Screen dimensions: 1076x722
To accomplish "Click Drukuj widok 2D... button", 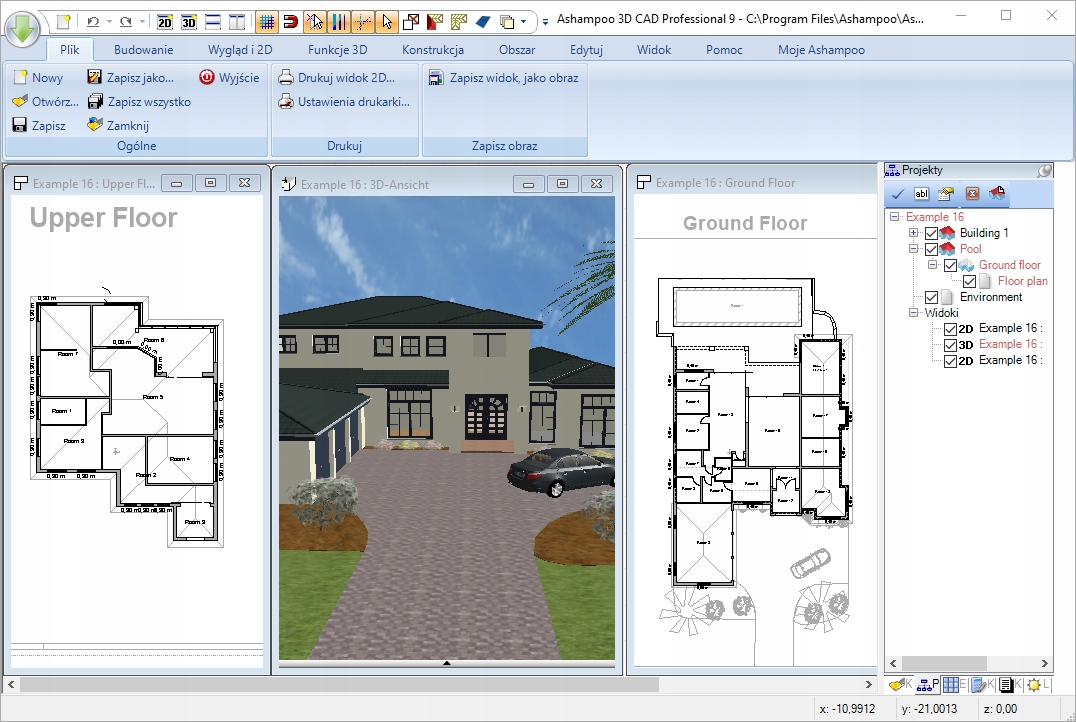I will 336,77.
